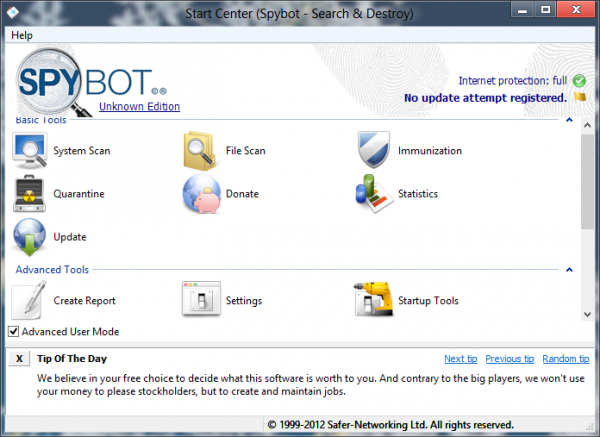Collapse the Basic Tools section
This screenshot has width=600, height=437.
[569, 120]
